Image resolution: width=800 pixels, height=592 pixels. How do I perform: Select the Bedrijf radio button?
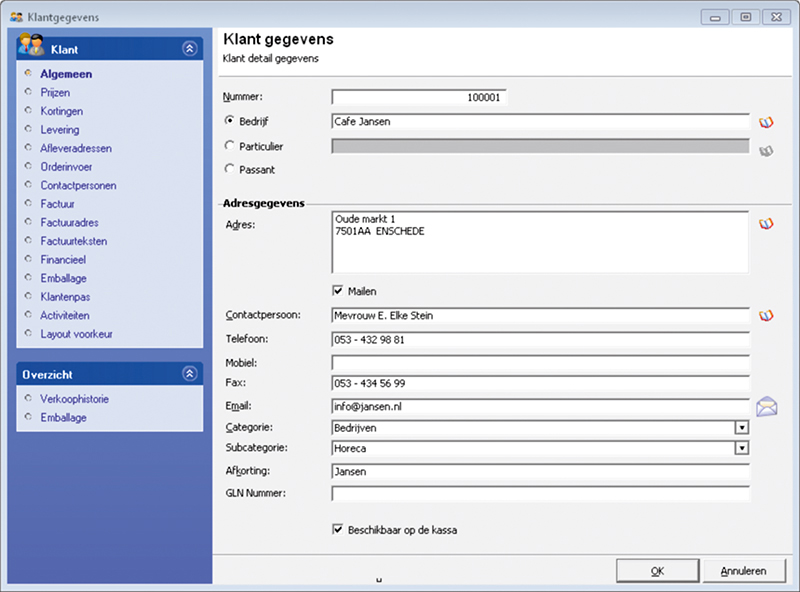(x=230, y=120)
